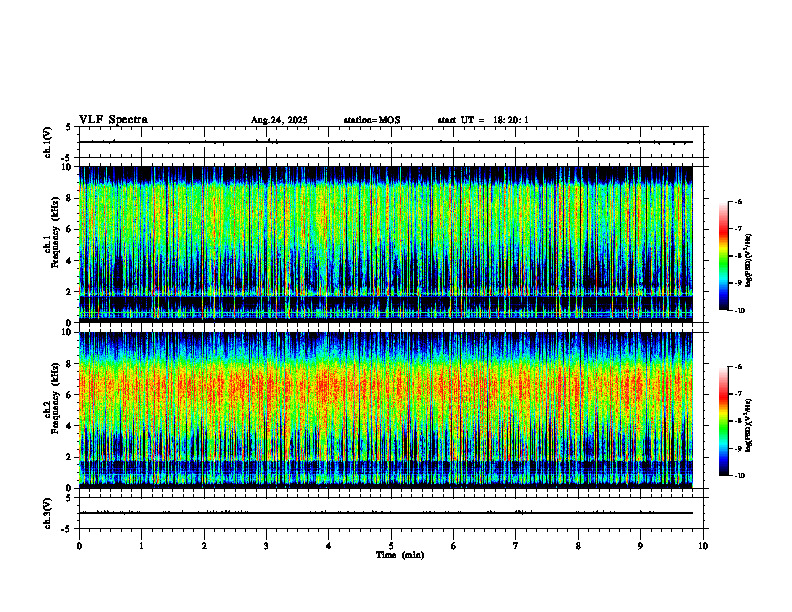
Task: Click the ch.1 spectrogram color bar
Action: (x=723, y=256)
